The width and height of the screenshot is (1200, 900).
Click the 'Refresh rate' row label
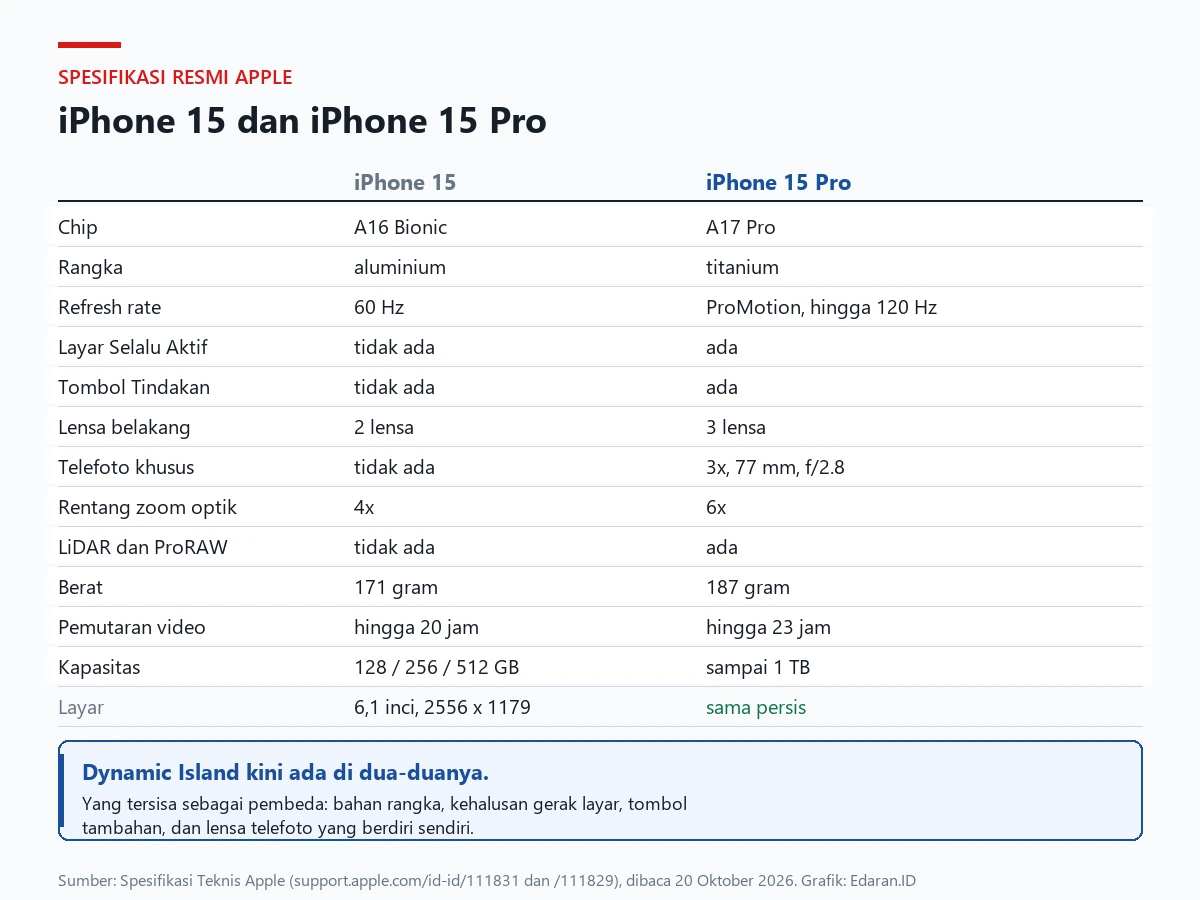[x=109, y=307]
